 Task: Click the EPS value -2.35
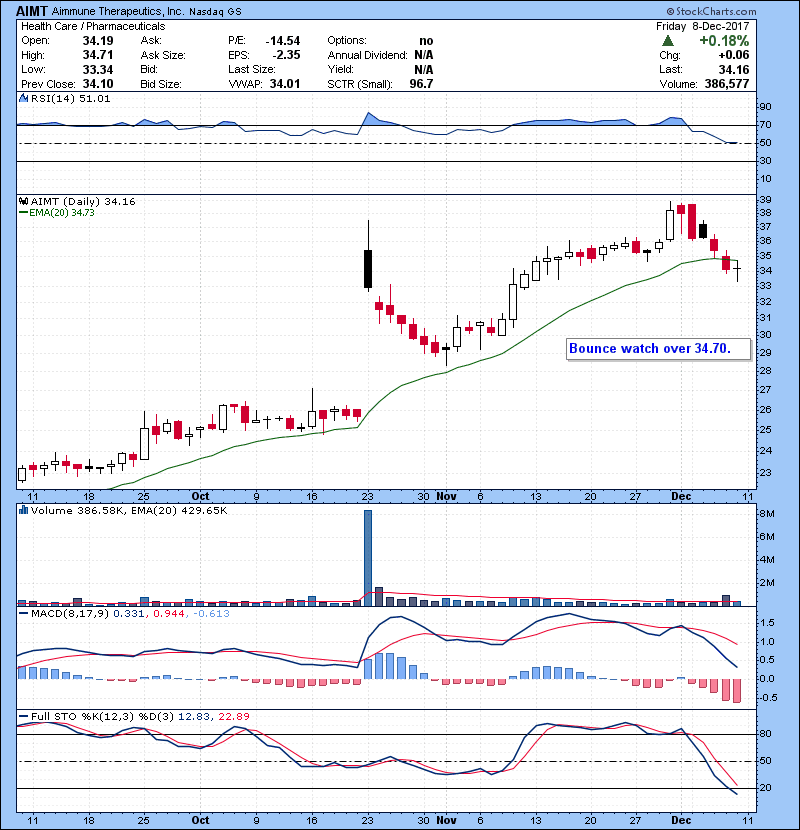tap(286, 55)
